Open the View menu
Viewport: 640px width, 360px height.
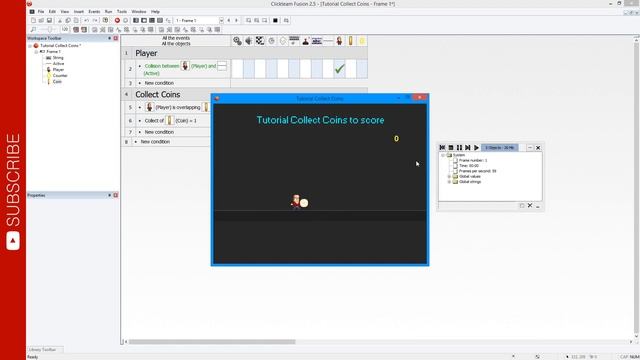tap(64, 11)
